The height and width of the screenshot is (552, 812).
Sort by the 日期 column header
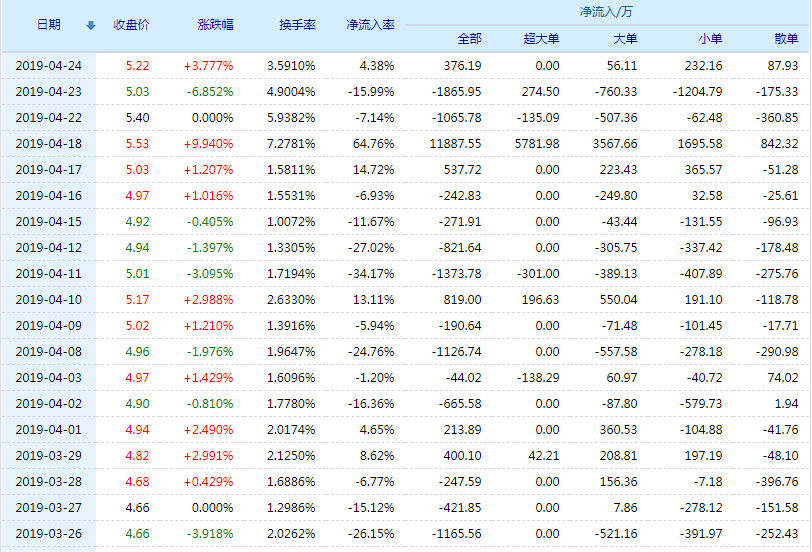pyautogui.click(x=48, y=24)
